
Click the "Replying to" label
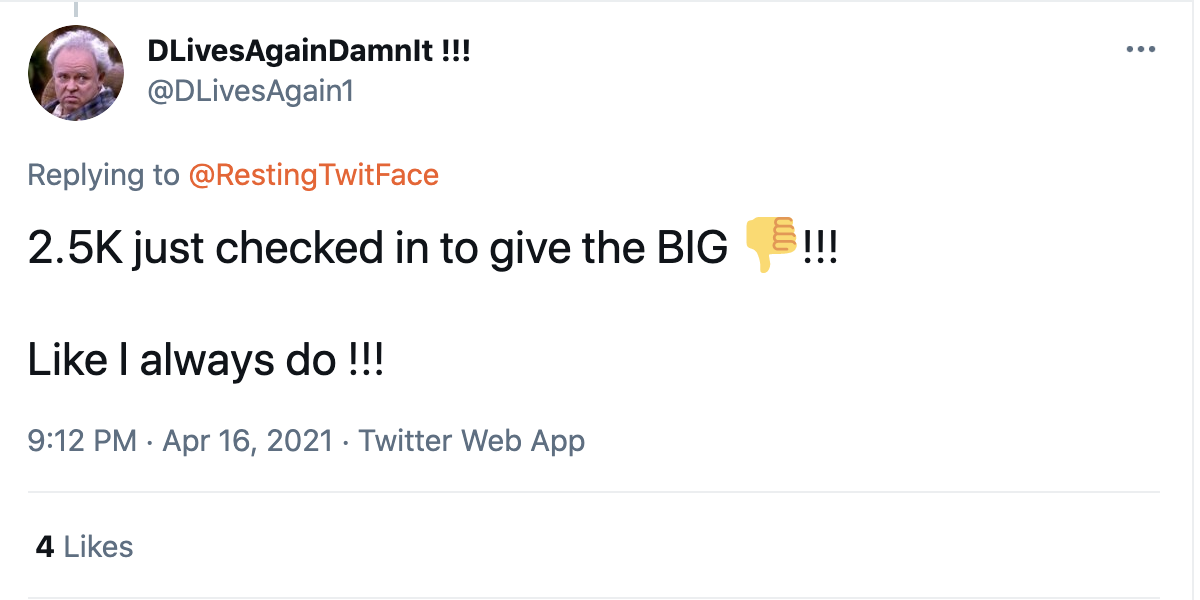103,176
